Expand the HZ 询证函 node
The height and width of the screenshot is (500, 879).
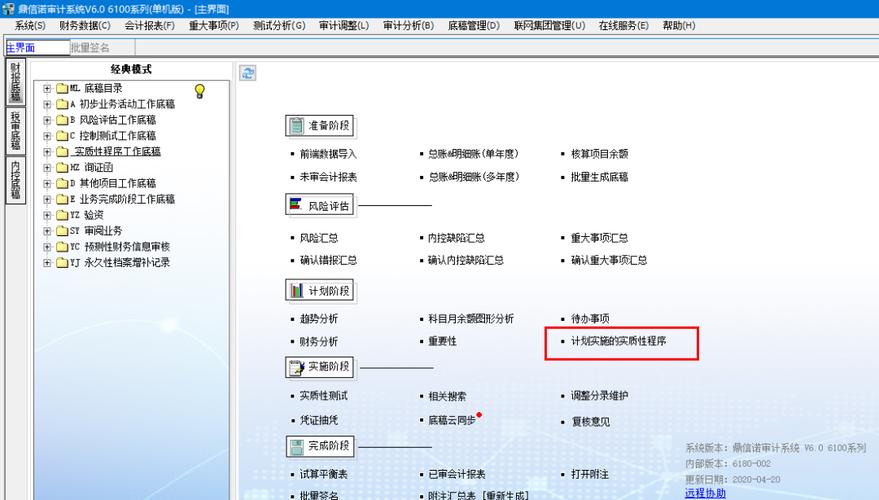47,168
